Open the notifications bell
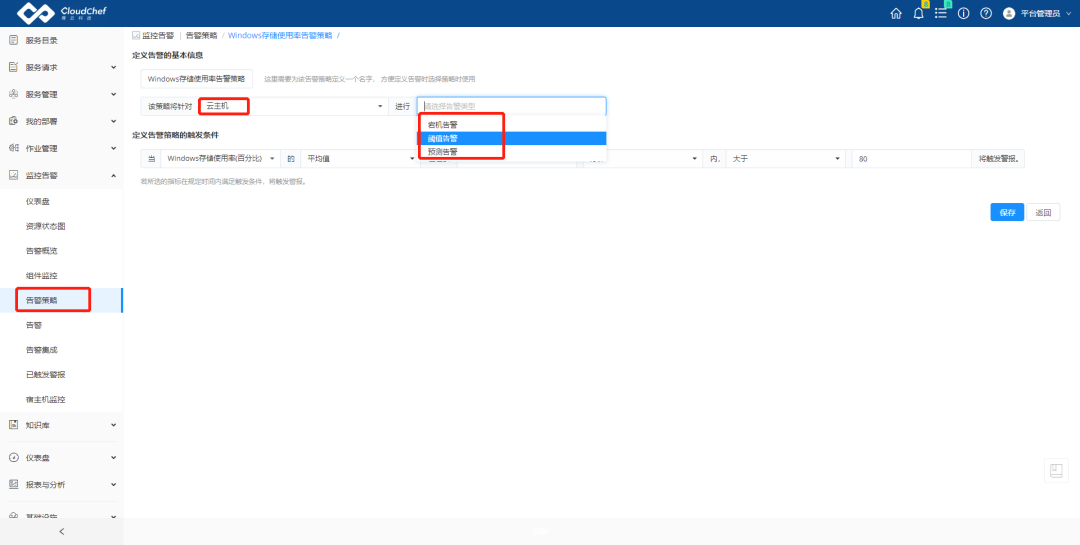This screenshot has height=545, width=1080. [918, 13]
